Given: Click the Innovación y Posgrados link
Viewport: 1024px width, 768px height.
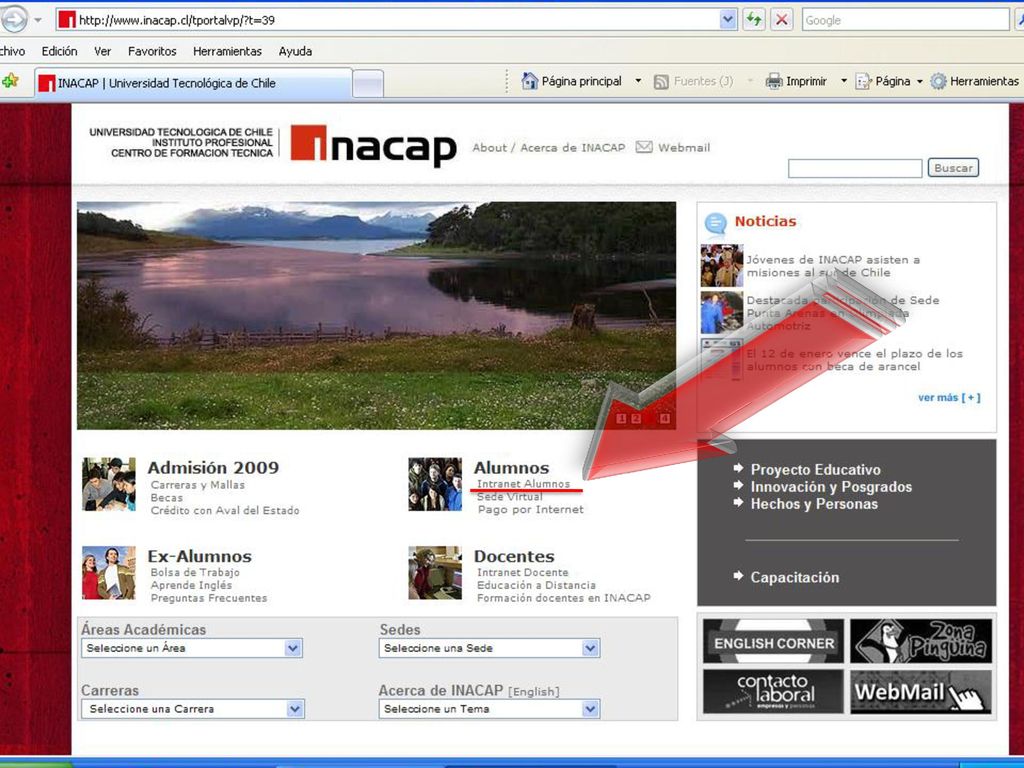Looking at the screenshot, I should [x=831, y=487].
